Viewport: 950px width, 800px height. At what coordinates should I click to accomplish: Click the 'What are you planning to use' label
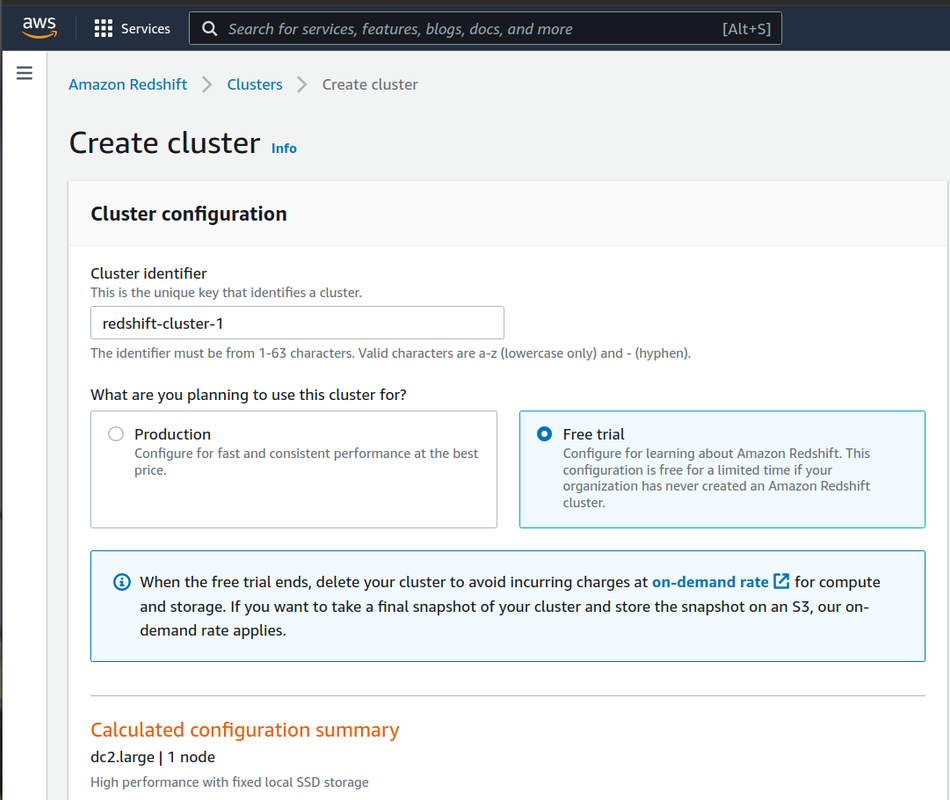[248, 395]
